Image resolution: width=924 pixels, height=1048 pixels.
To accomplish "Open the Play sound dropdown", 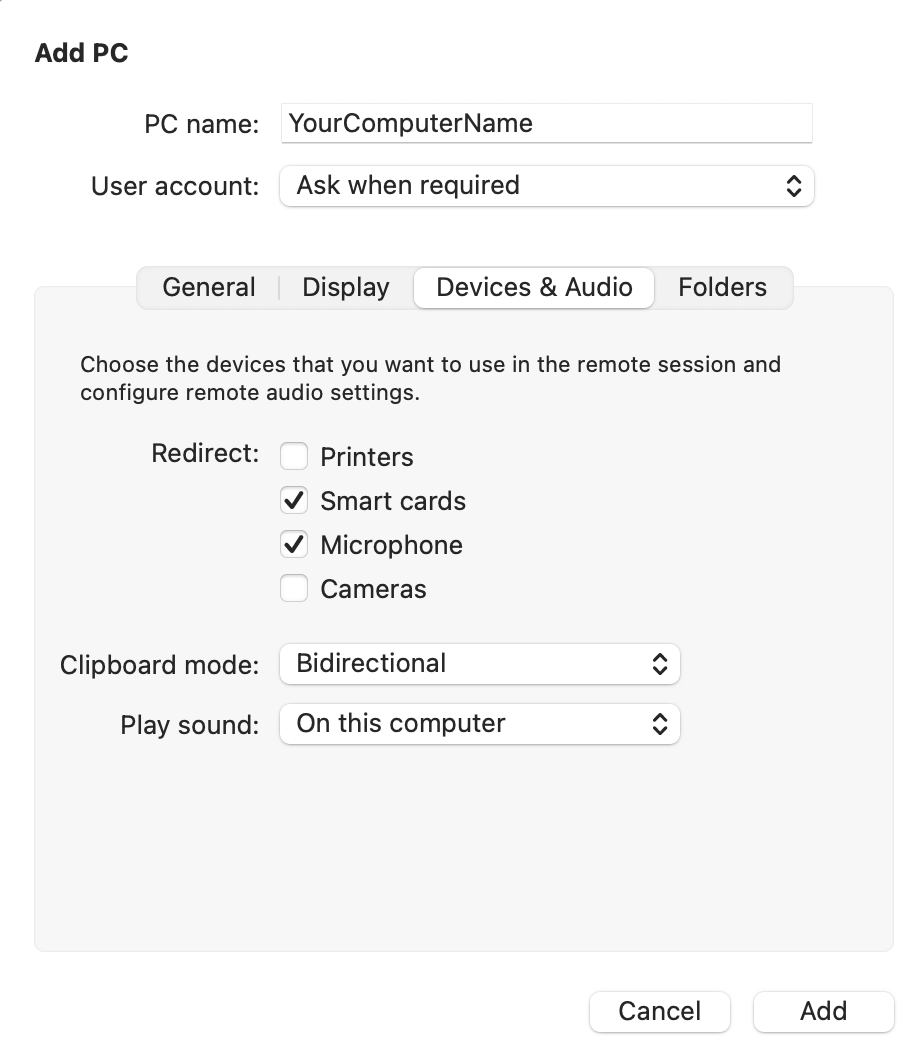I will 480,724.
